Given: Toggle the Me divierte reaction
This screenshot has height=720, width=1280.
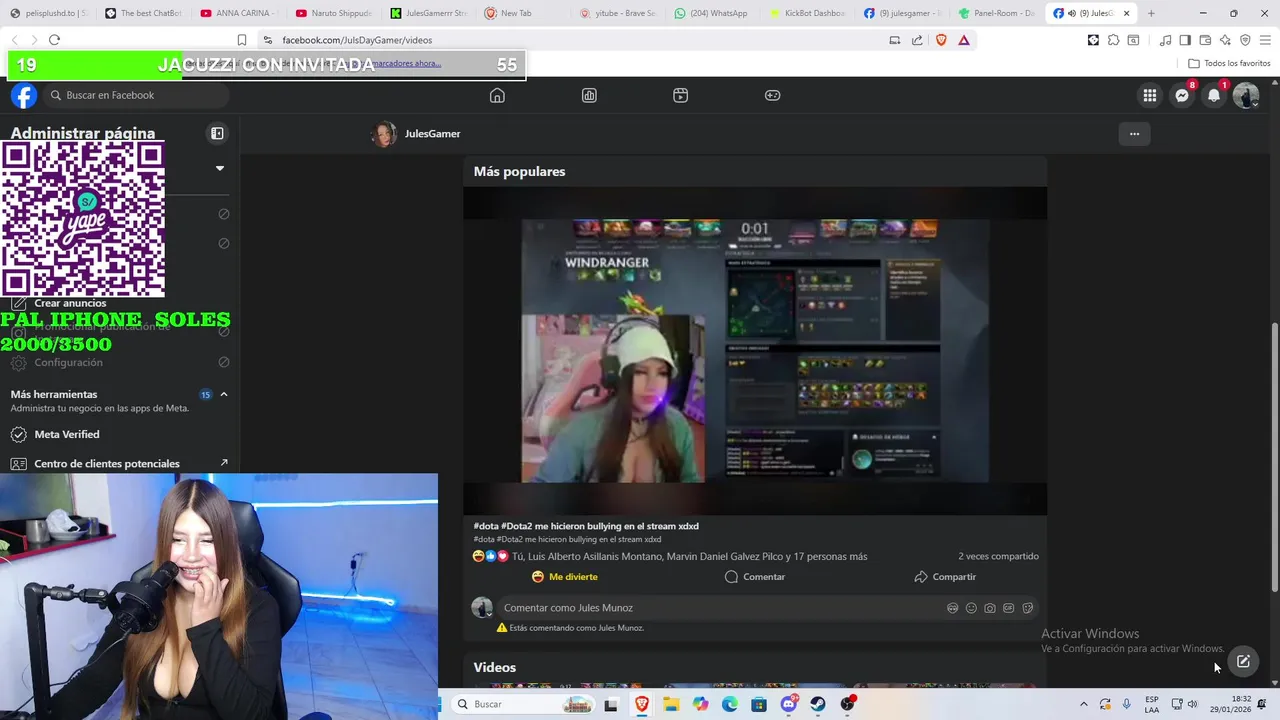Looking at the screenshot, I should pos(565,577).
